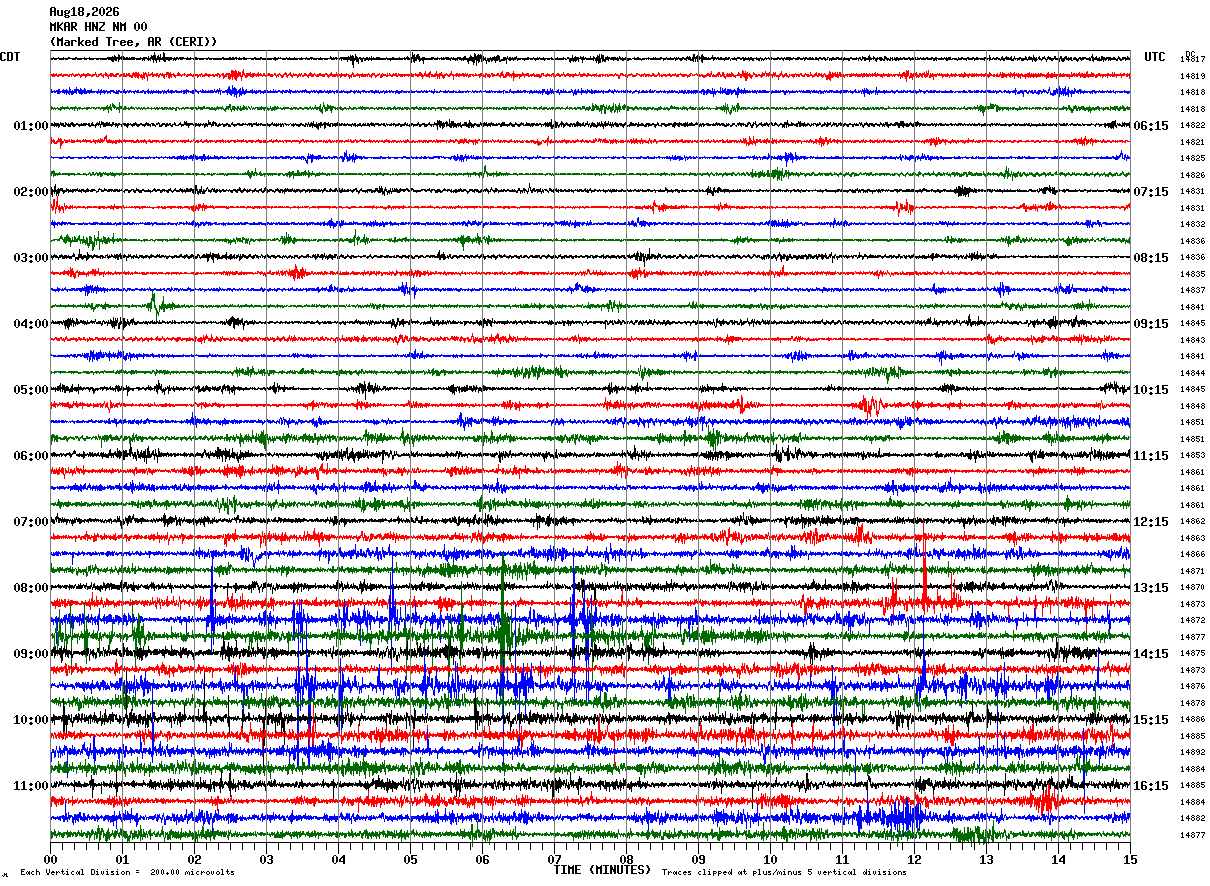
Task: Click the location text Marked Tree, AR (CERI)
Action: [133, 42]
